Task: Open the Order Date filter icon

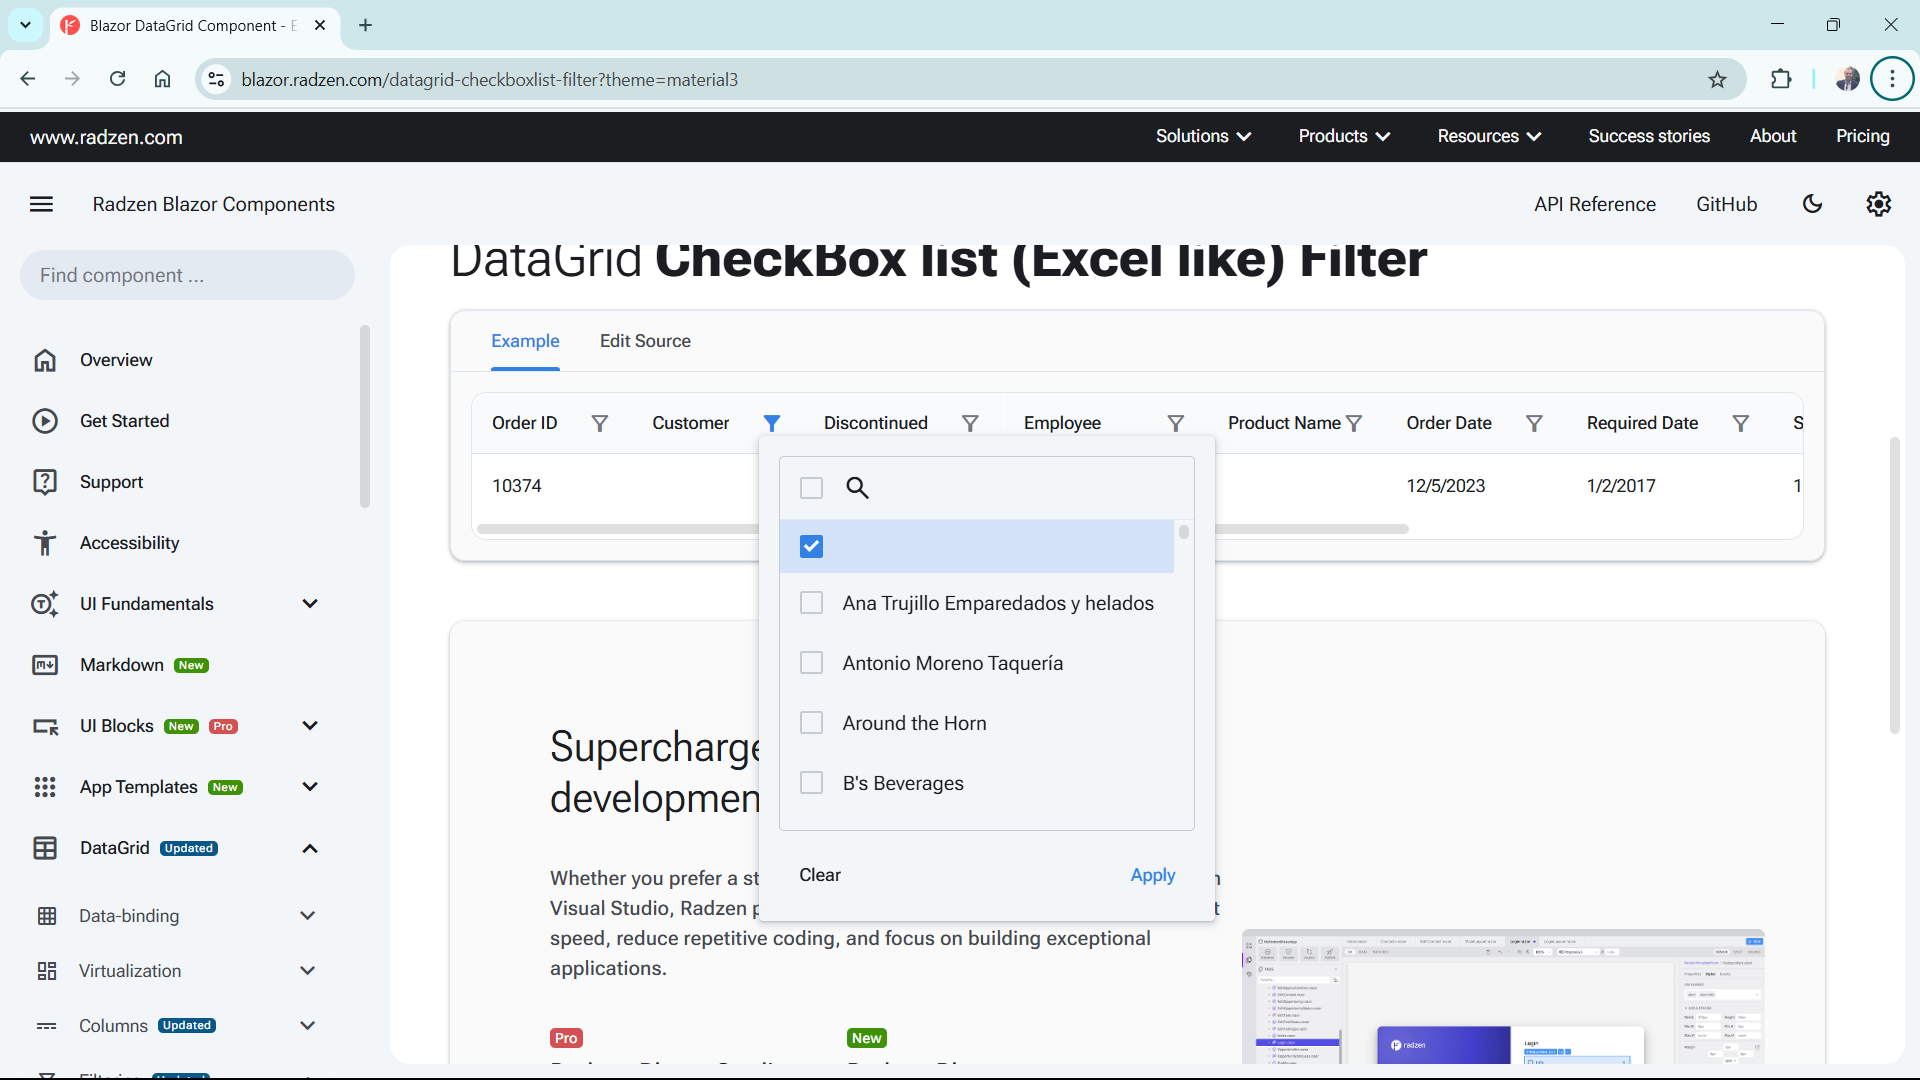Action: click(x=1534, y=423)
